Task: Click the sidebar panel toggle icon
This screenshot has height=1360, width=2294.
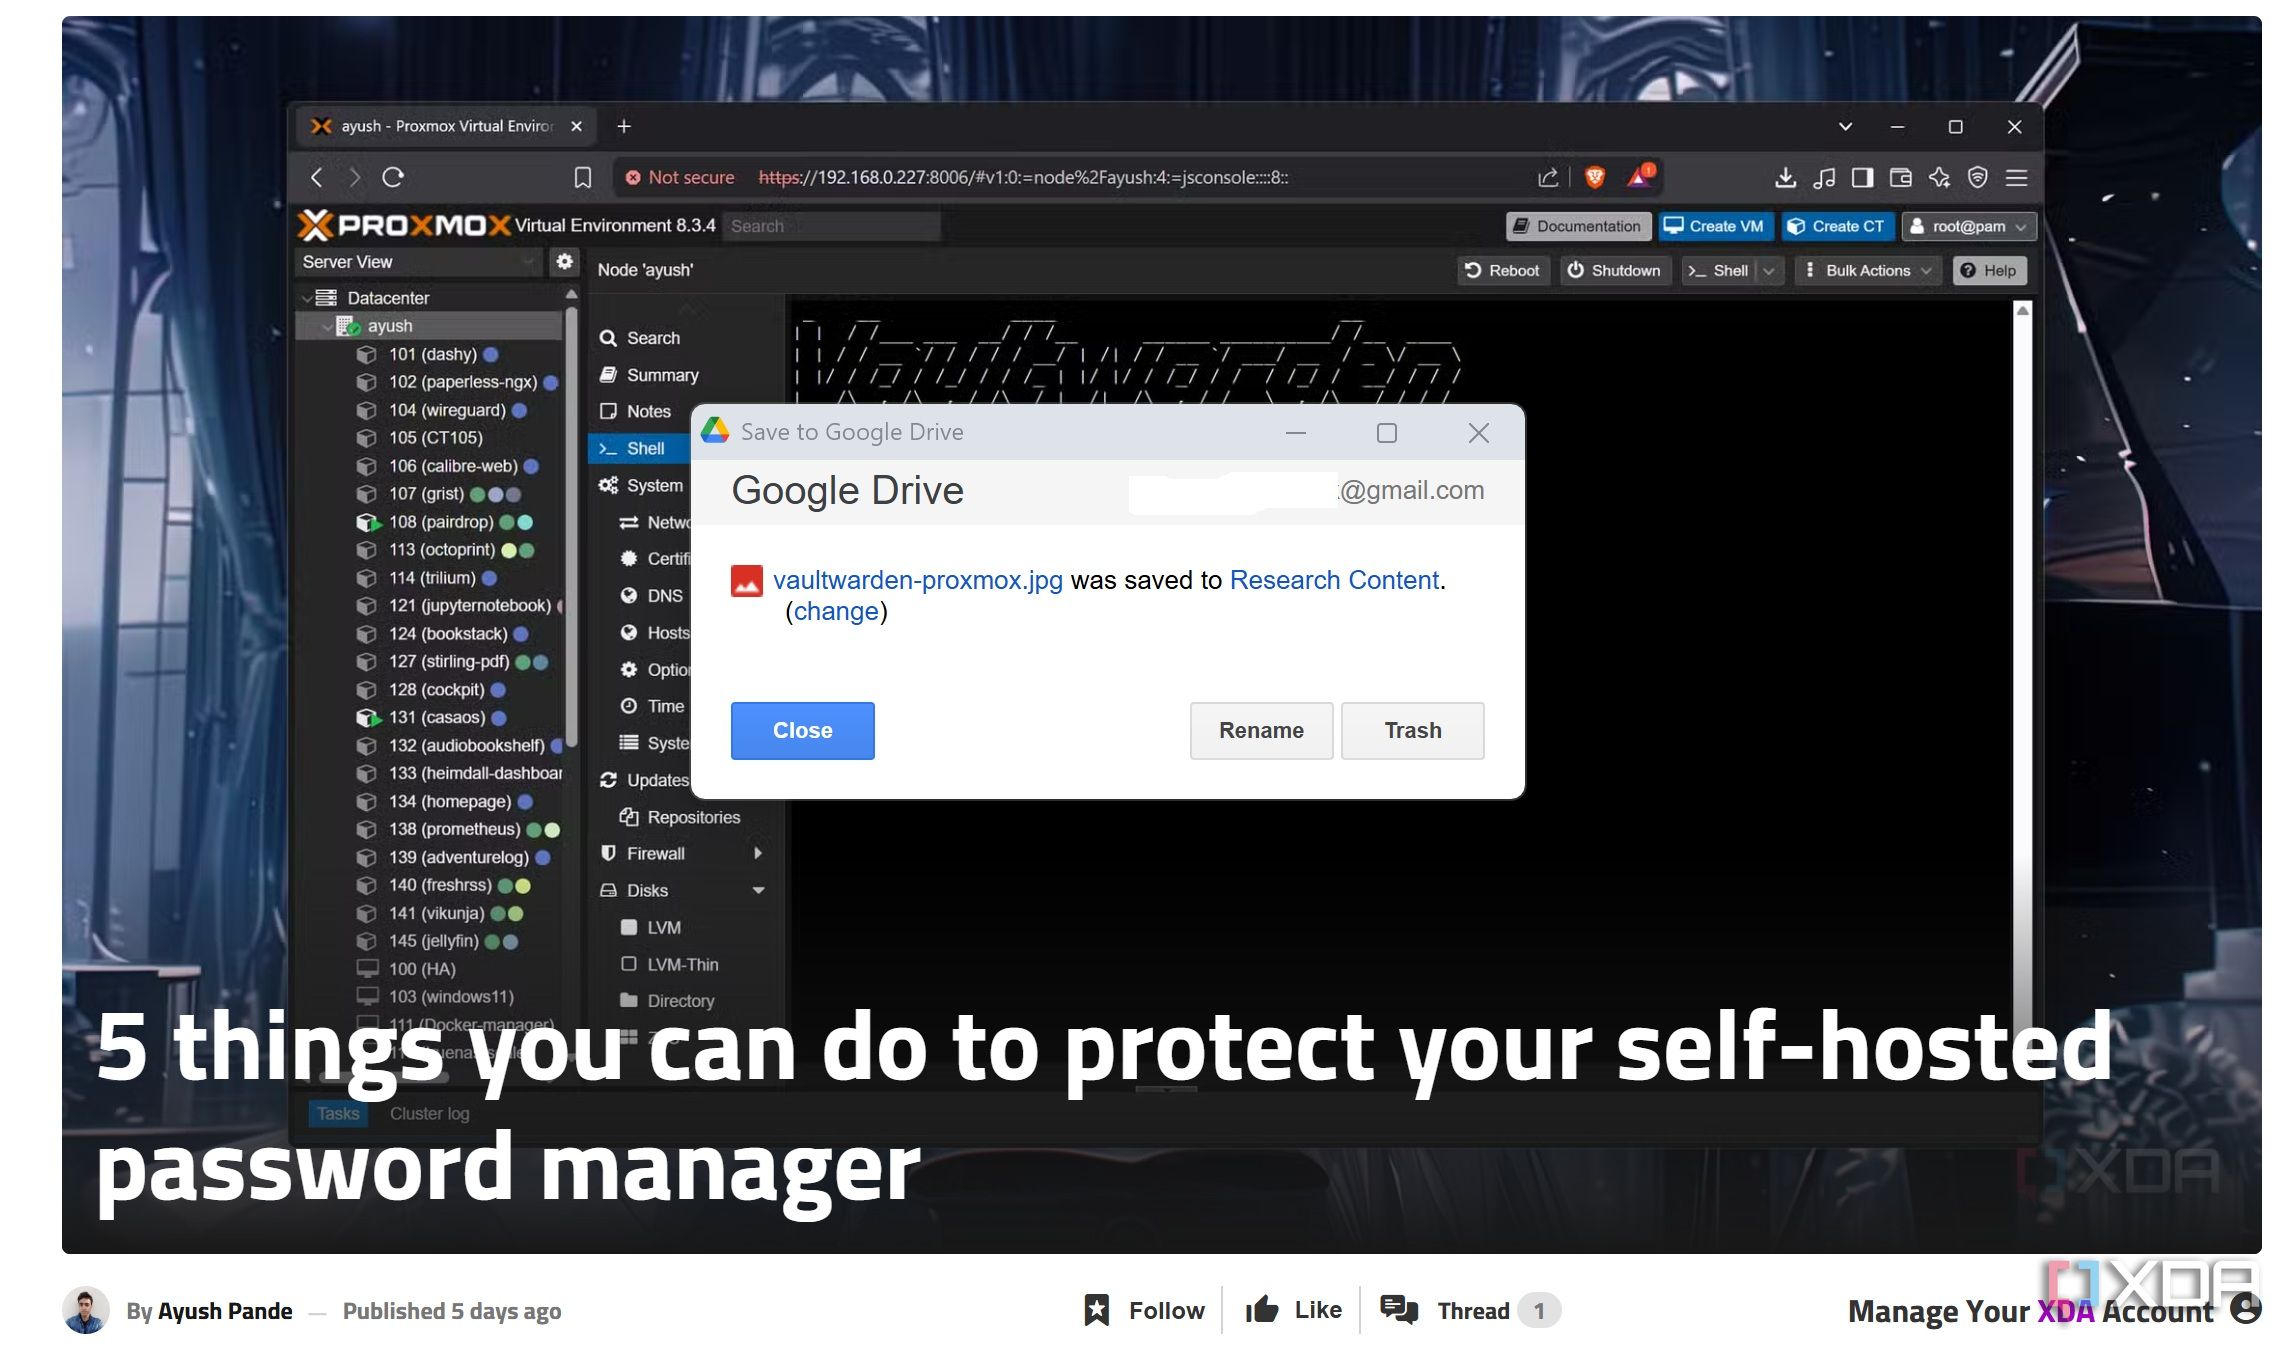Action: 1862,178
